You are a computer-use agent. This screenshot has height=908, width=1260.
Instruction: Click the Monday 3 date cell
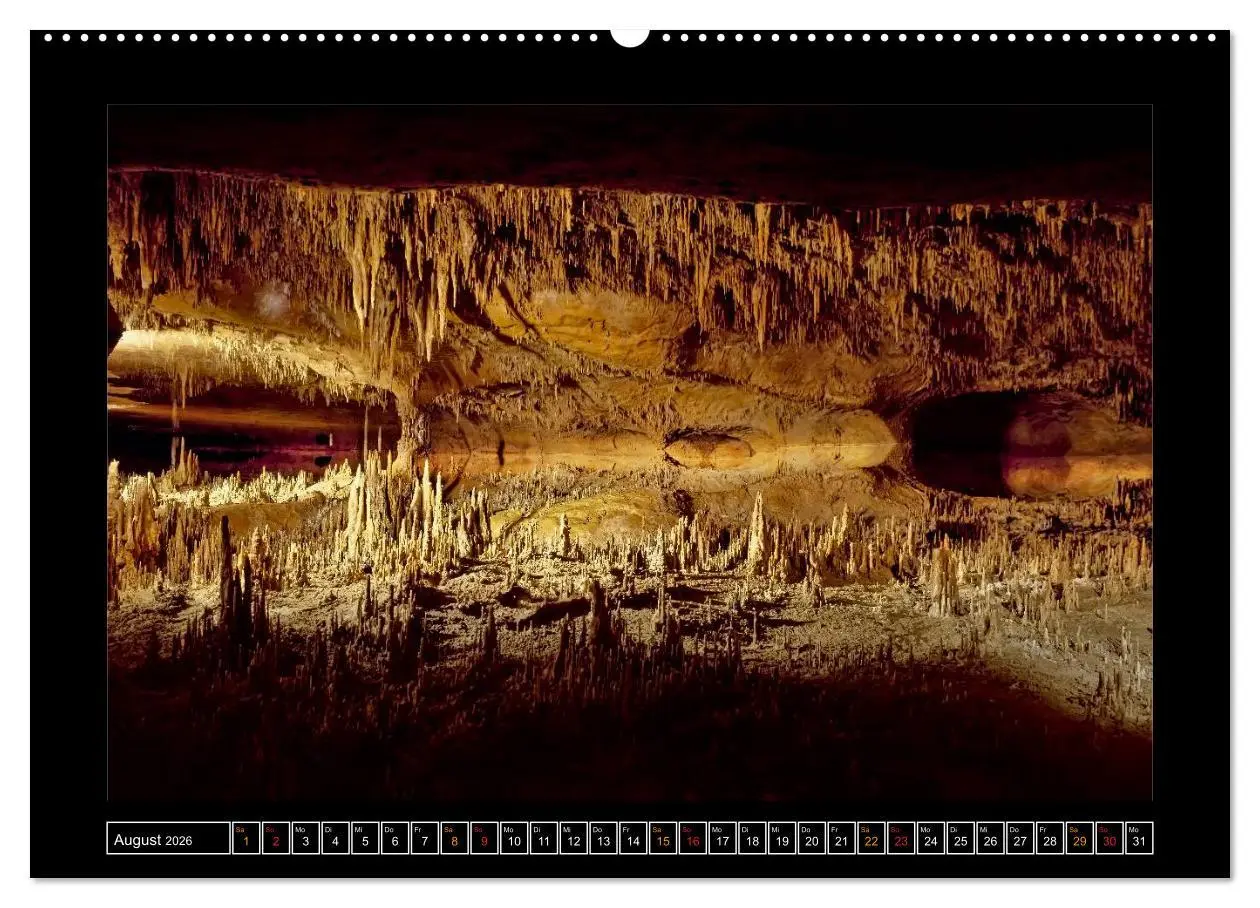point(304,843)
